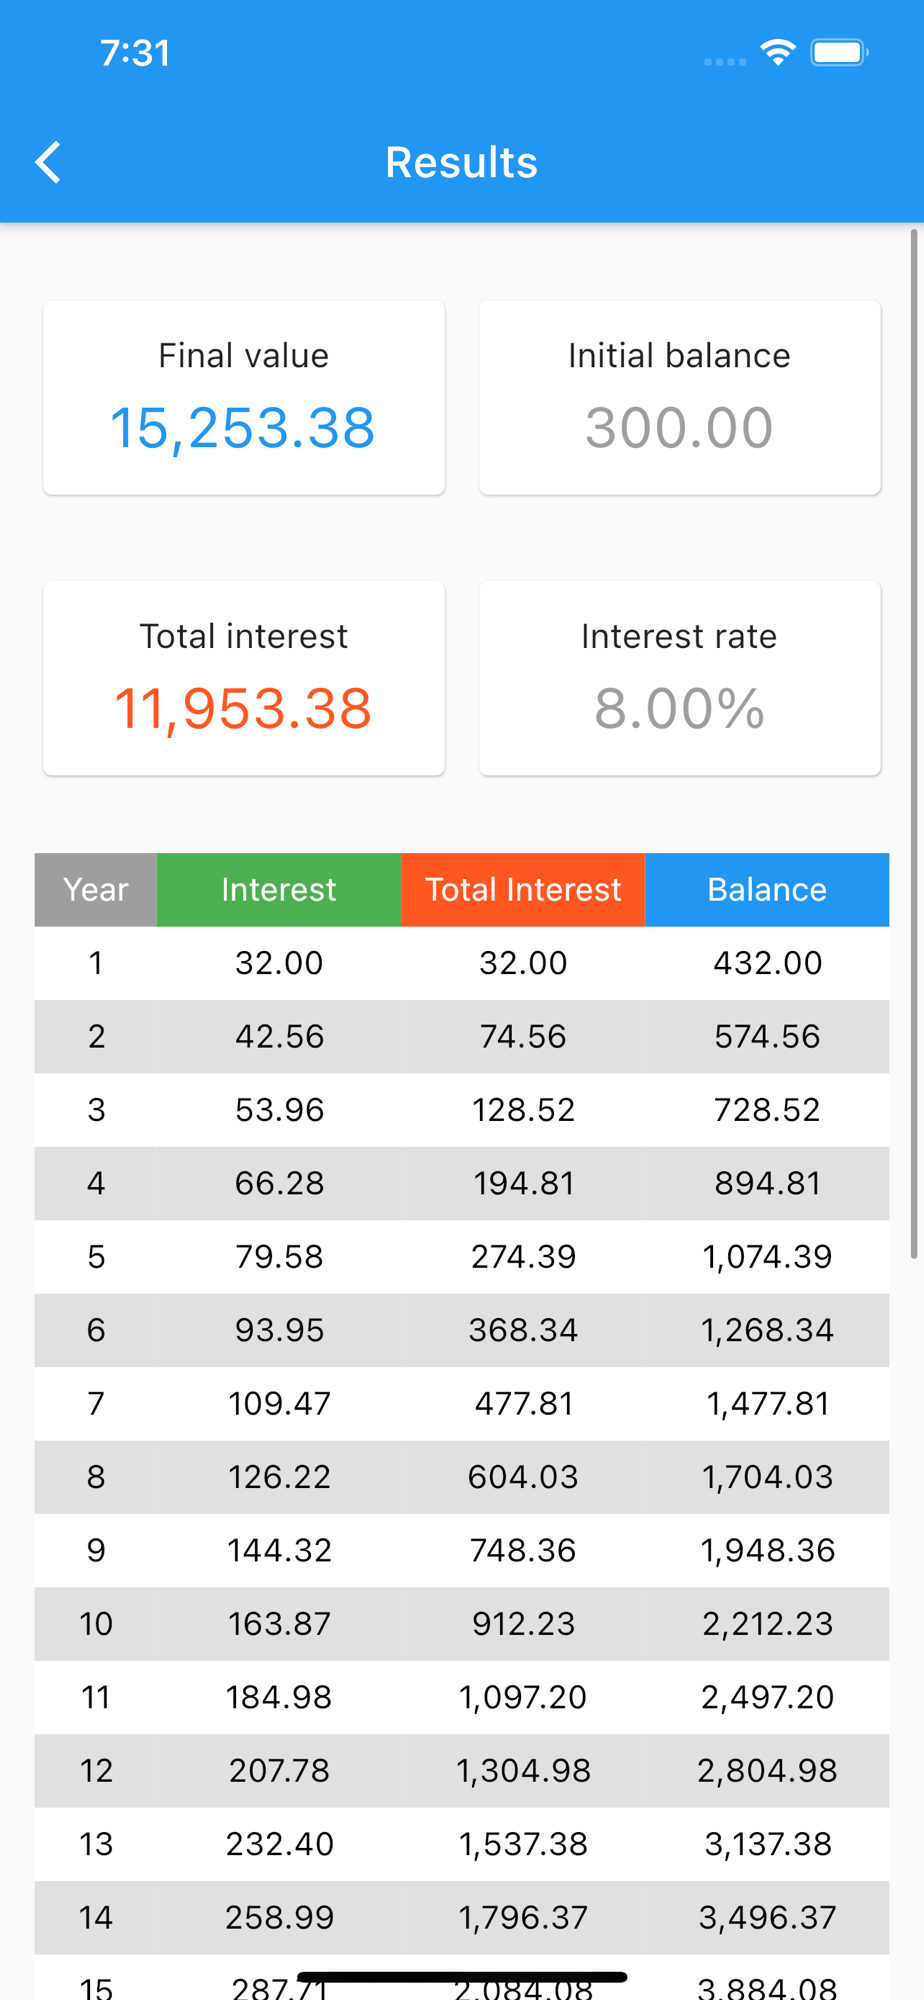Select the Year 1 table row

click(462, 963)
